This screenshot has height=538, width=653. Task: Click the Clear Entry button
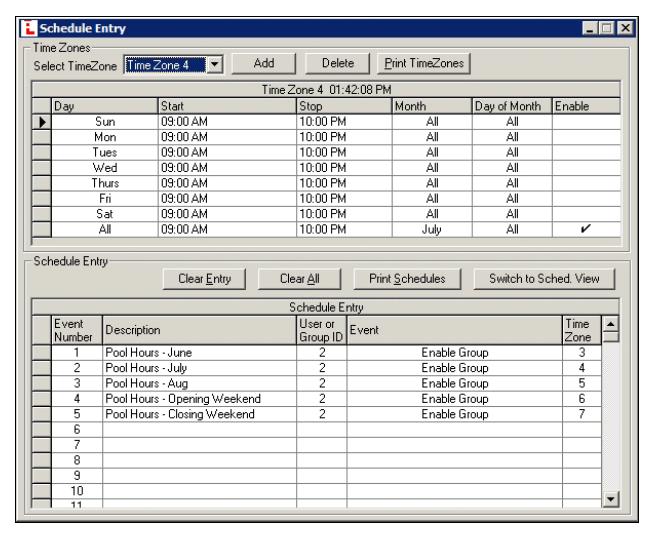pos(204,279)
